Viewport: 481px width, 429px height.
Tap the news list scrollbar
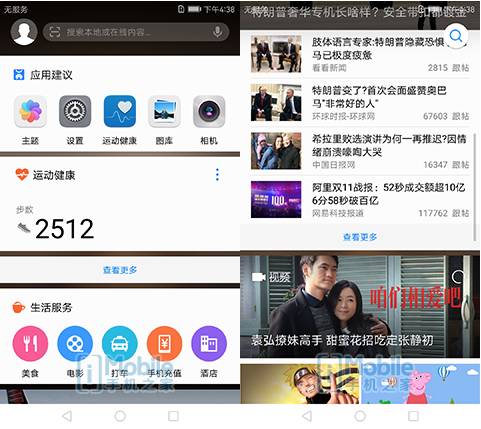(475, 187)
